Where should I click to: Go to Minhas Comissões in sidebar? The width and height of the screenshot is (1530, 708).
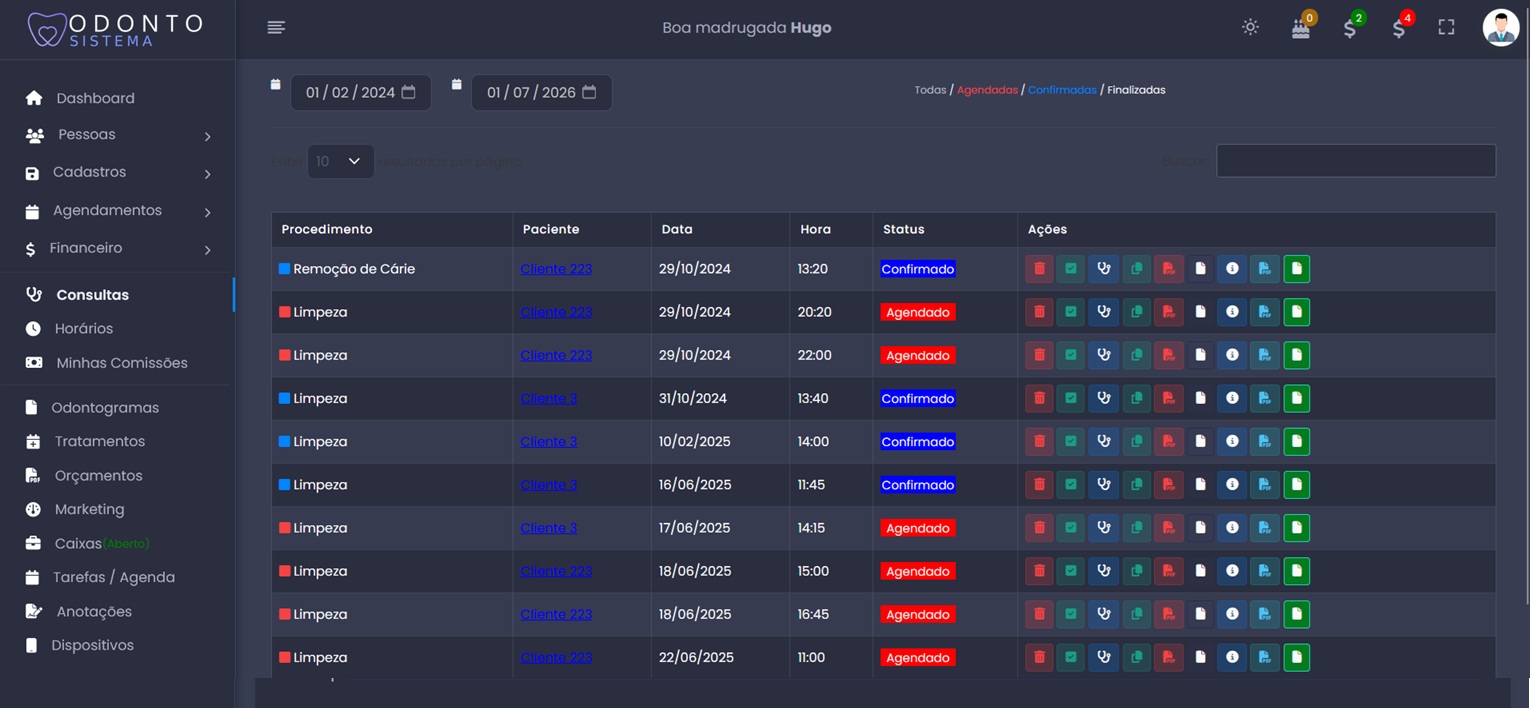point(122,363)
